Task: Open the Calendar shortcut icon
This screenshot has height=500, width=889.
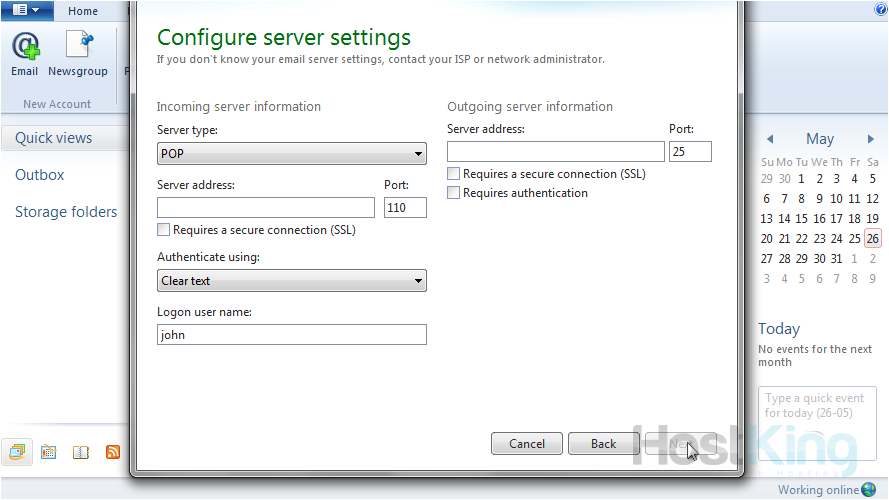Action: pos(48,452)
